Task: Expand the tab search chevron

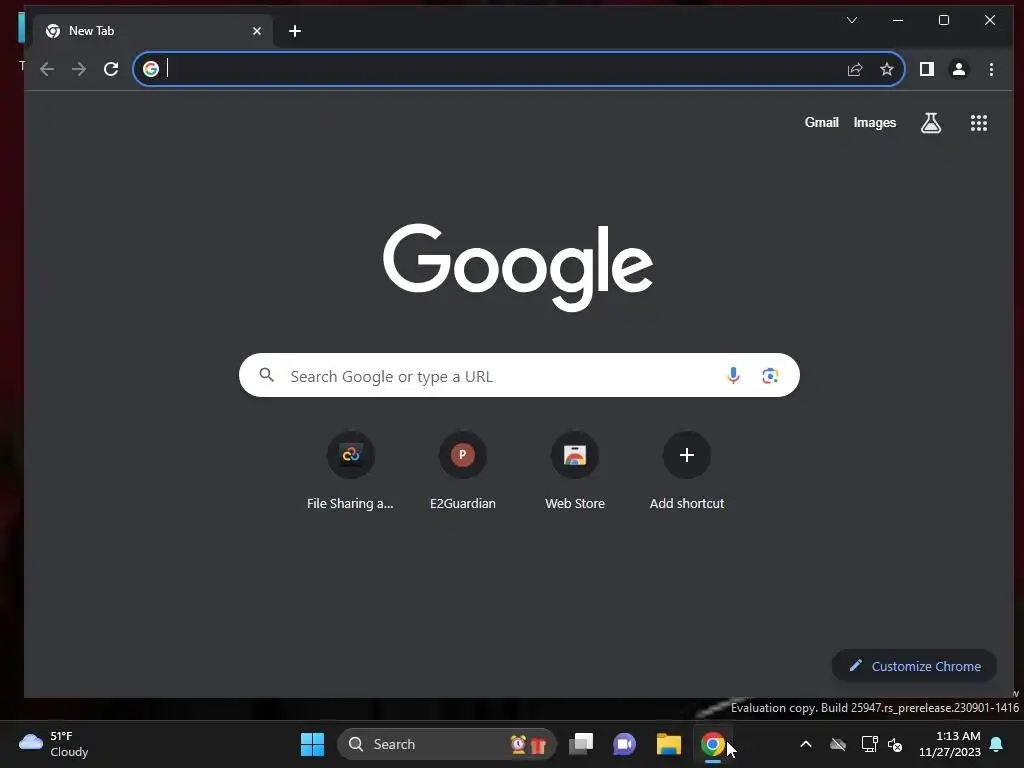Action: 852,20
